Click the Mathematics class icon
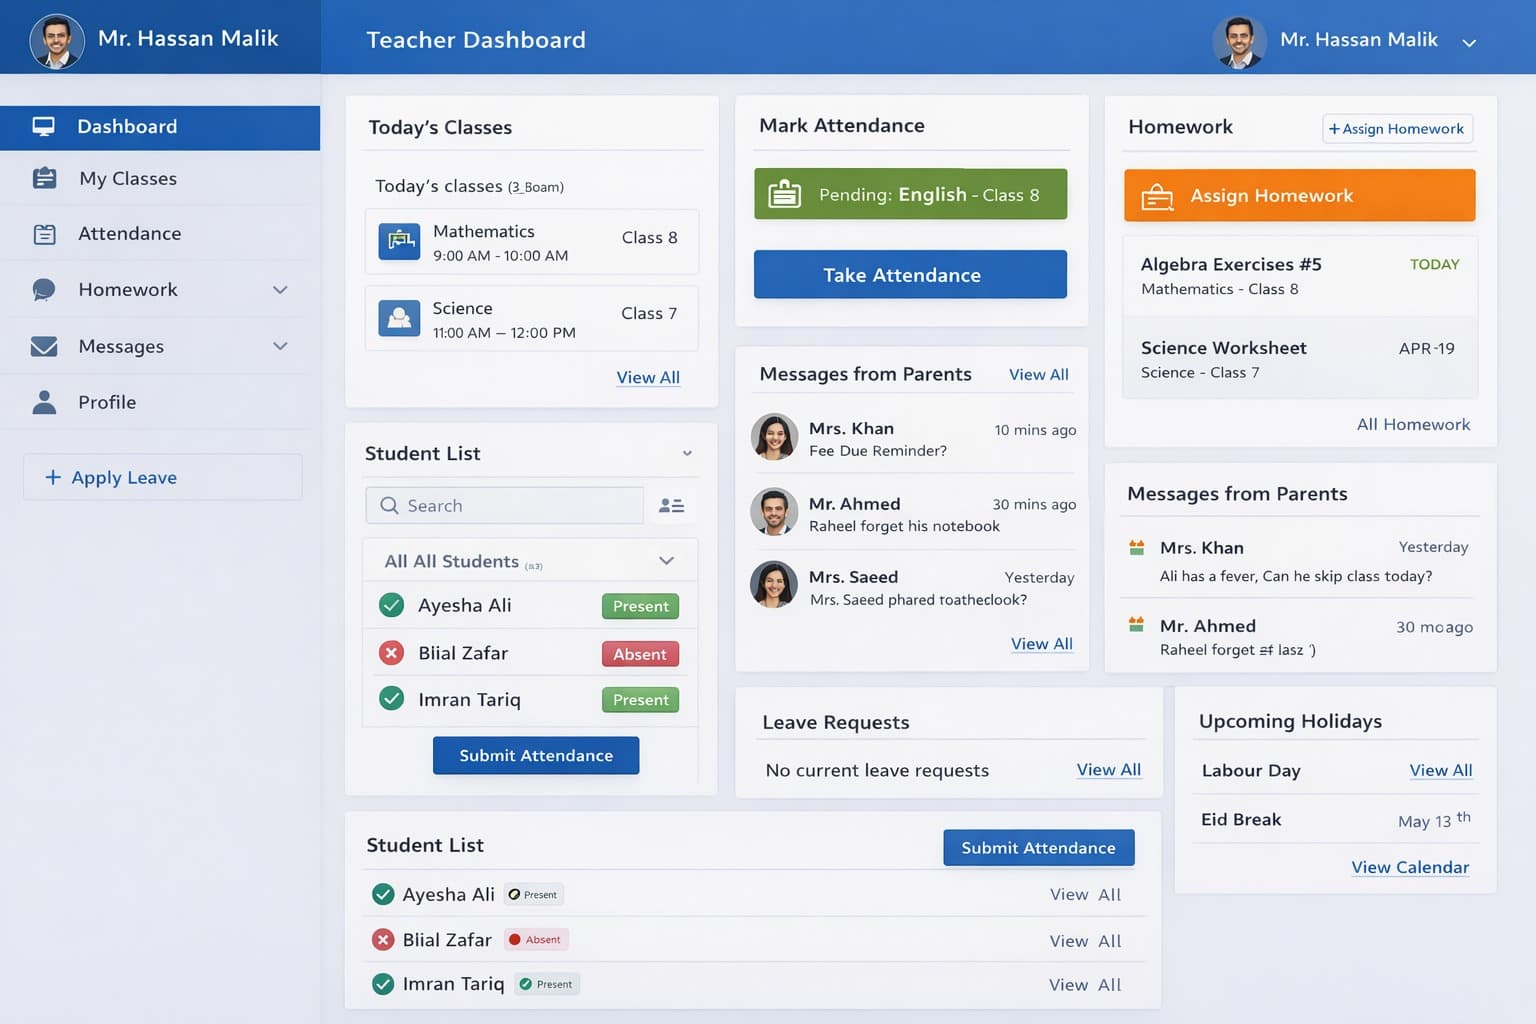This screenshot has width=1536, height=1024. pyautogui.click(x=399, y=241)
